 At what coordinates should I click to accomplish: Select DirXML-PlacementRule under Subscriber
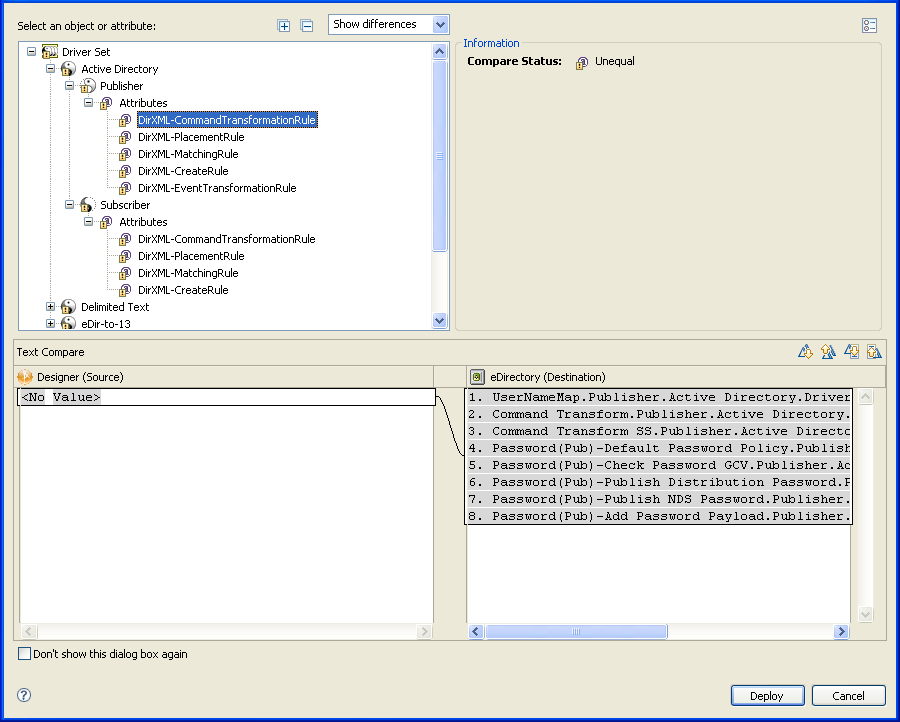click(191, 256)
